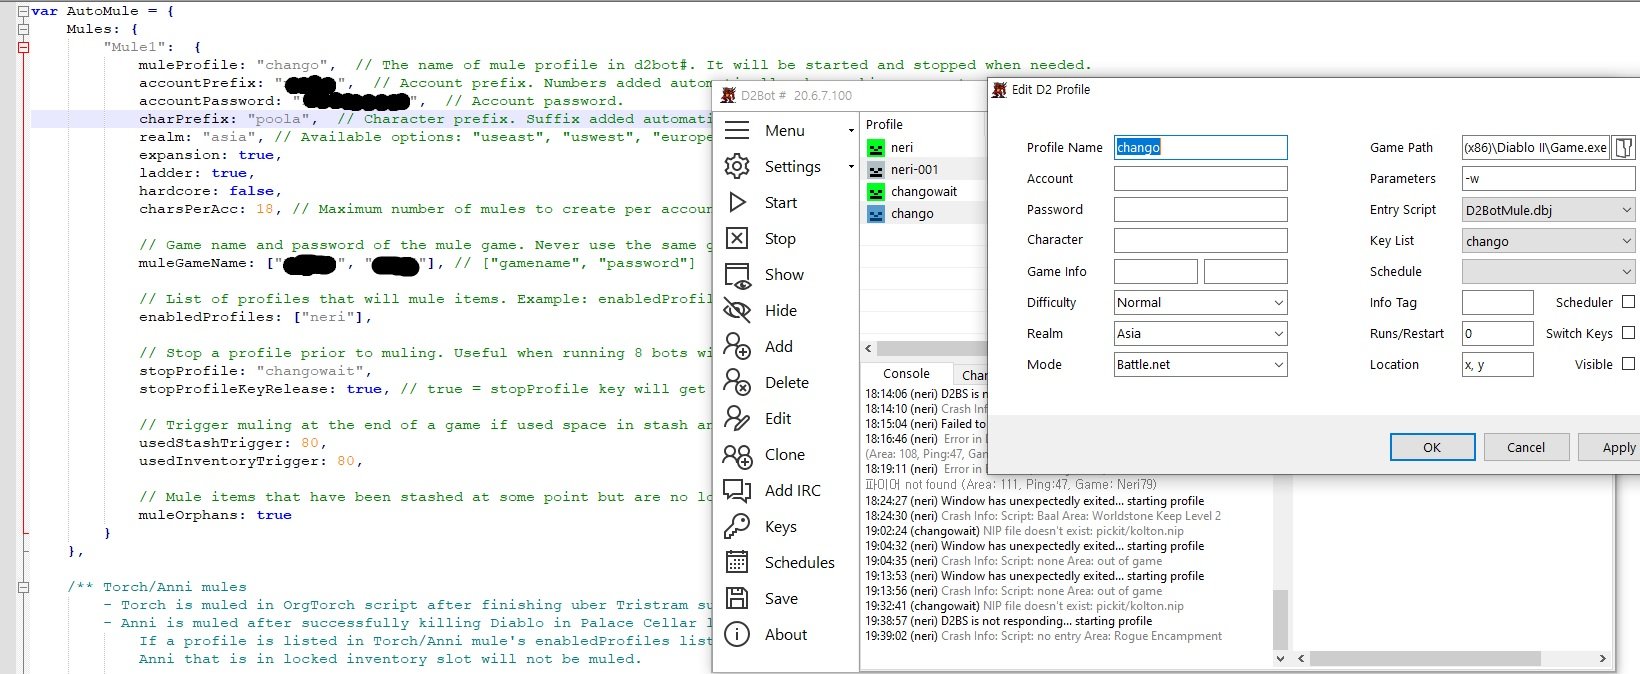Open the Entry Script dropdown D2BotMule.dbj
This screenshot has width=1640, height=674.
[1548, 210]
